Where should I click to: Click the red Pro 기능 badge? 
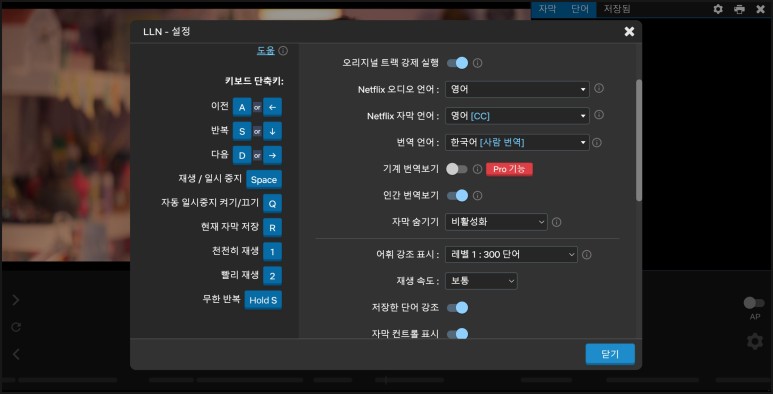509,169
